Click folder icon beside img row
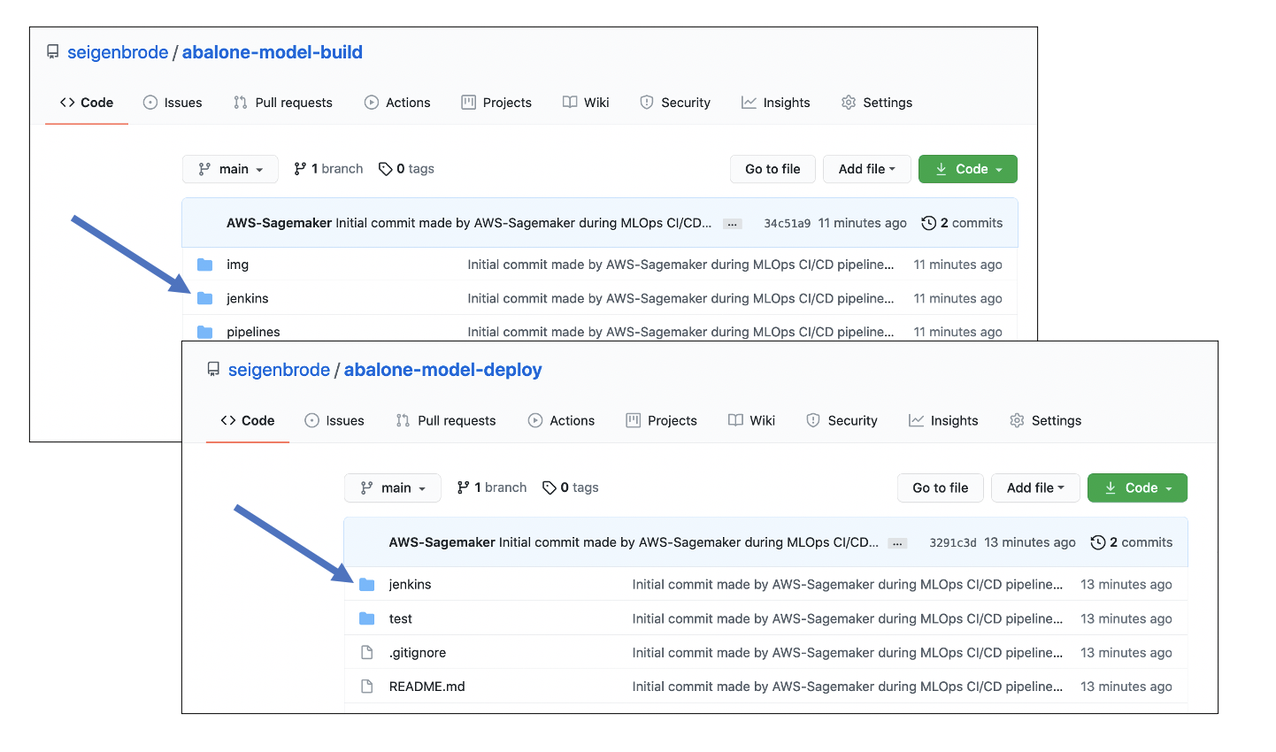The height and width of the screenshot is (752, 1276). (205, 264)
